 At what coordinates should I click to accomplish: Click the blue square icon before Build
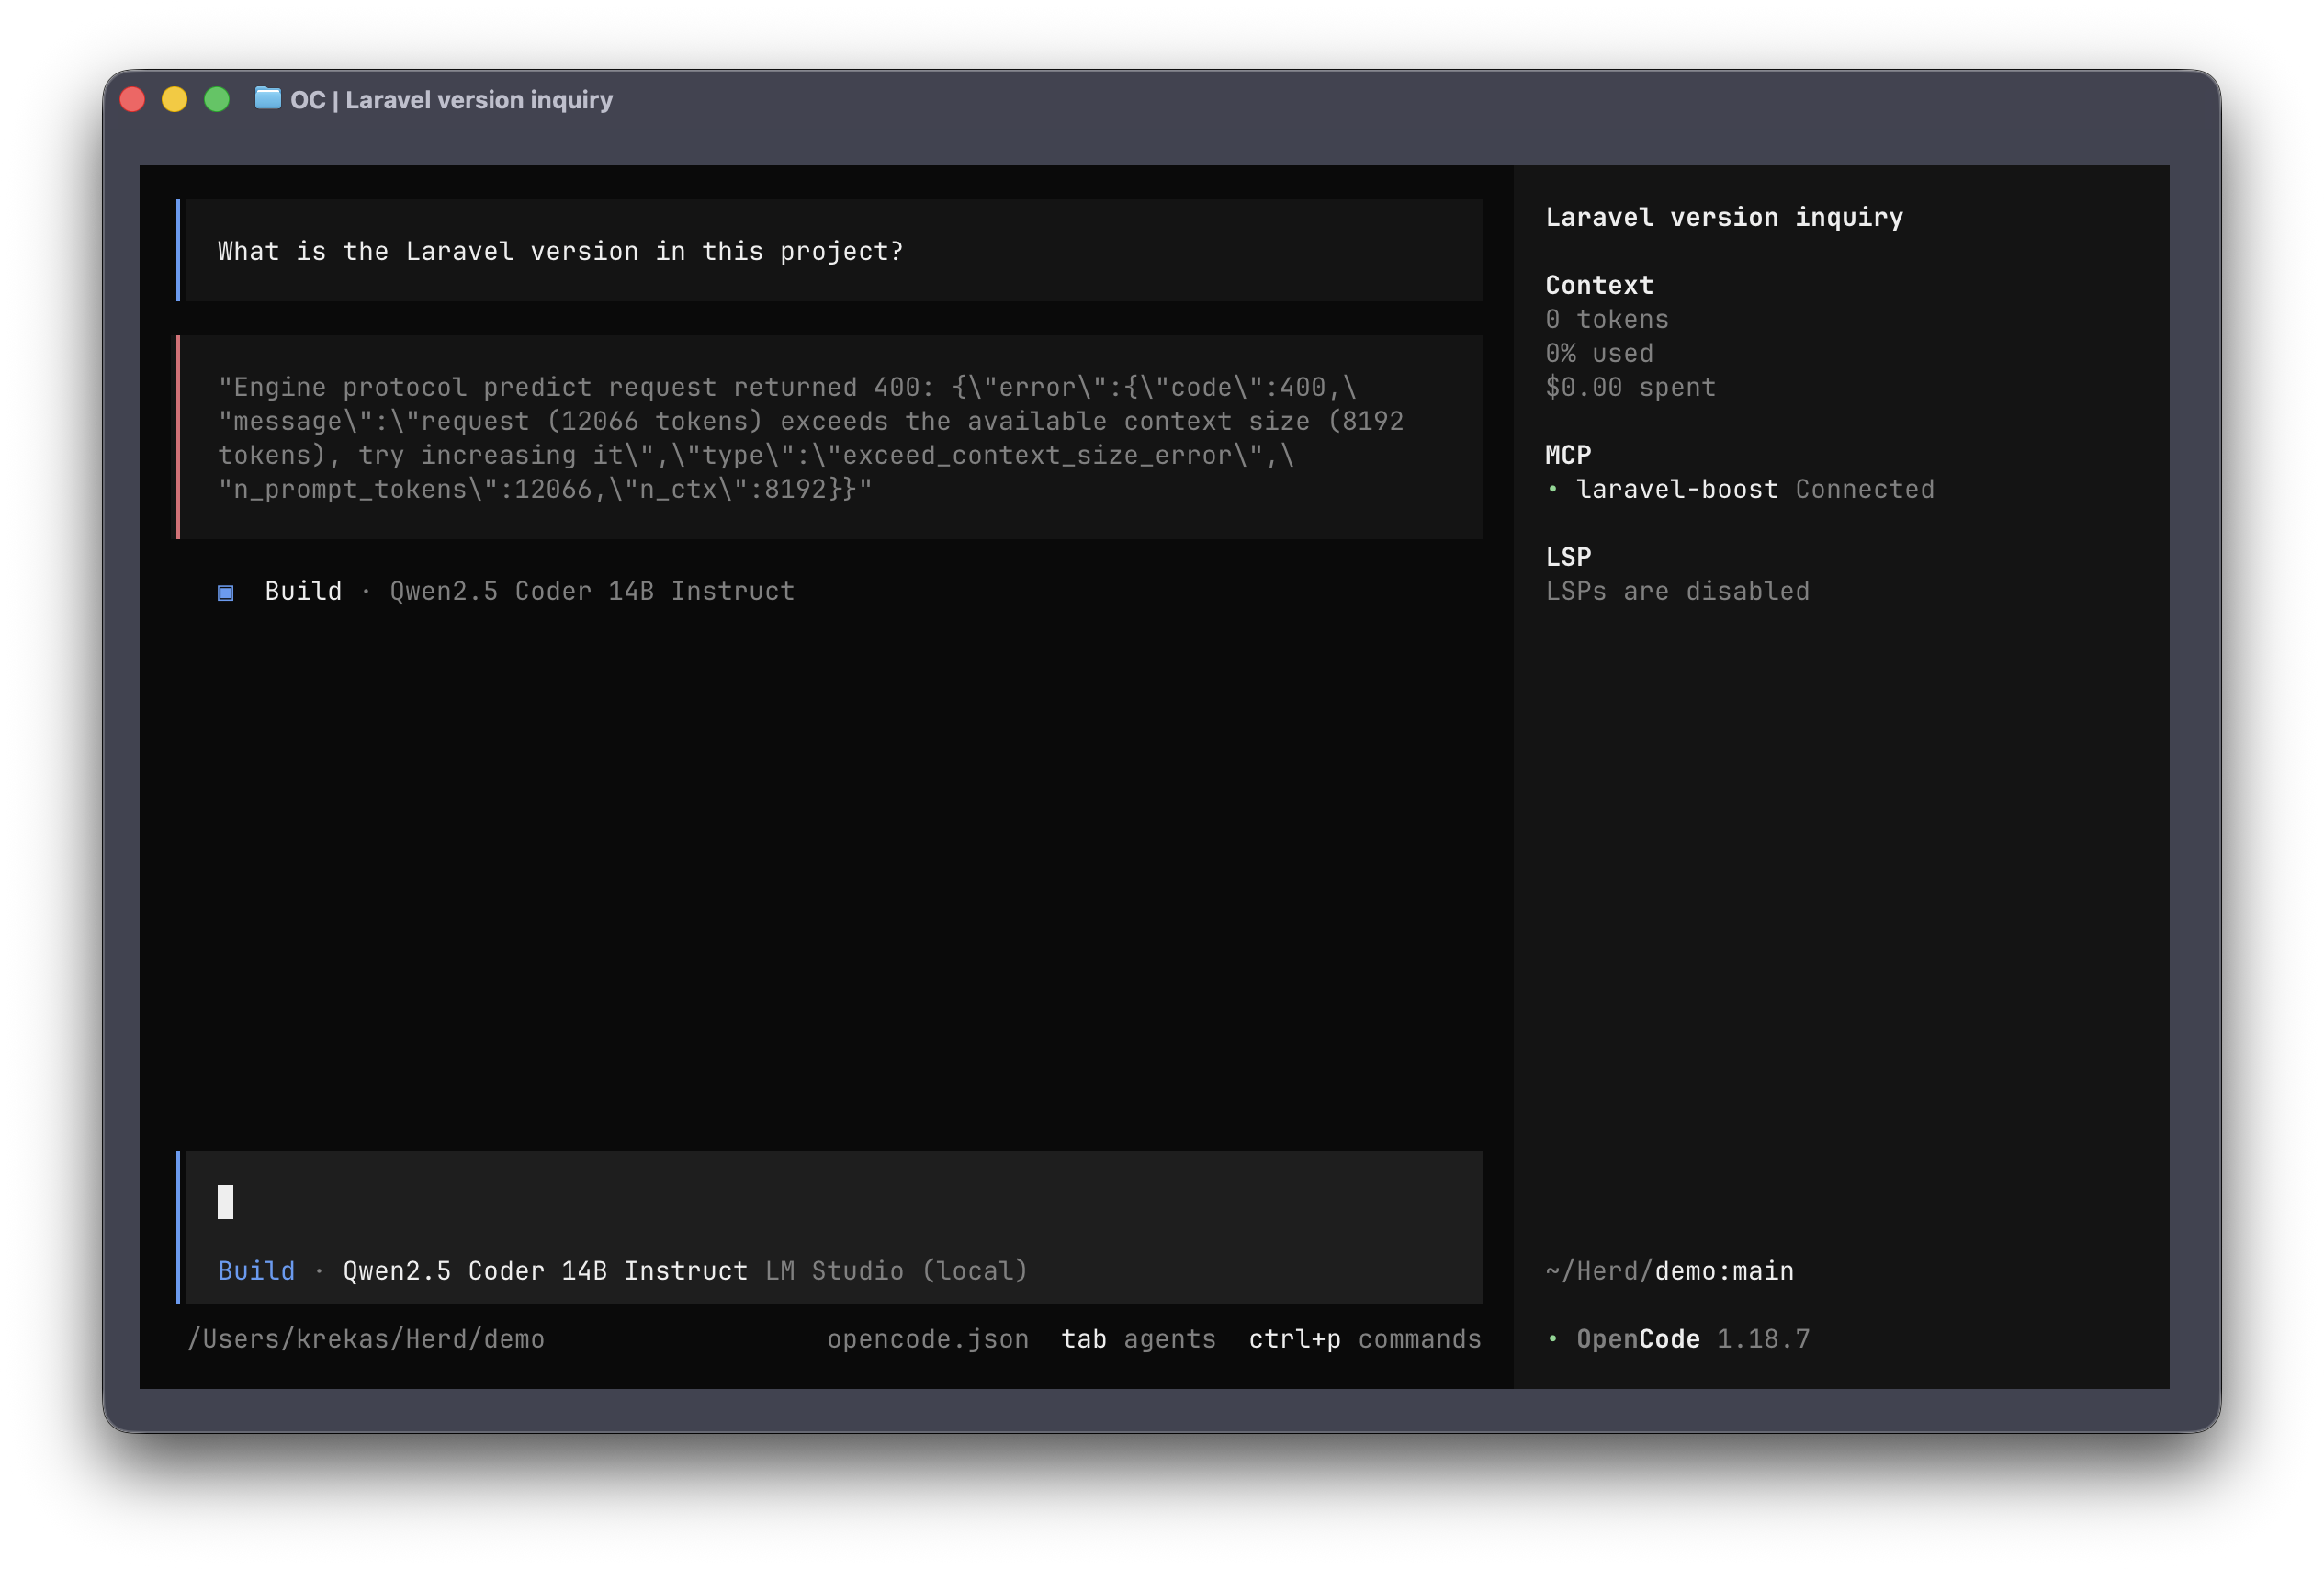point(226,593)
